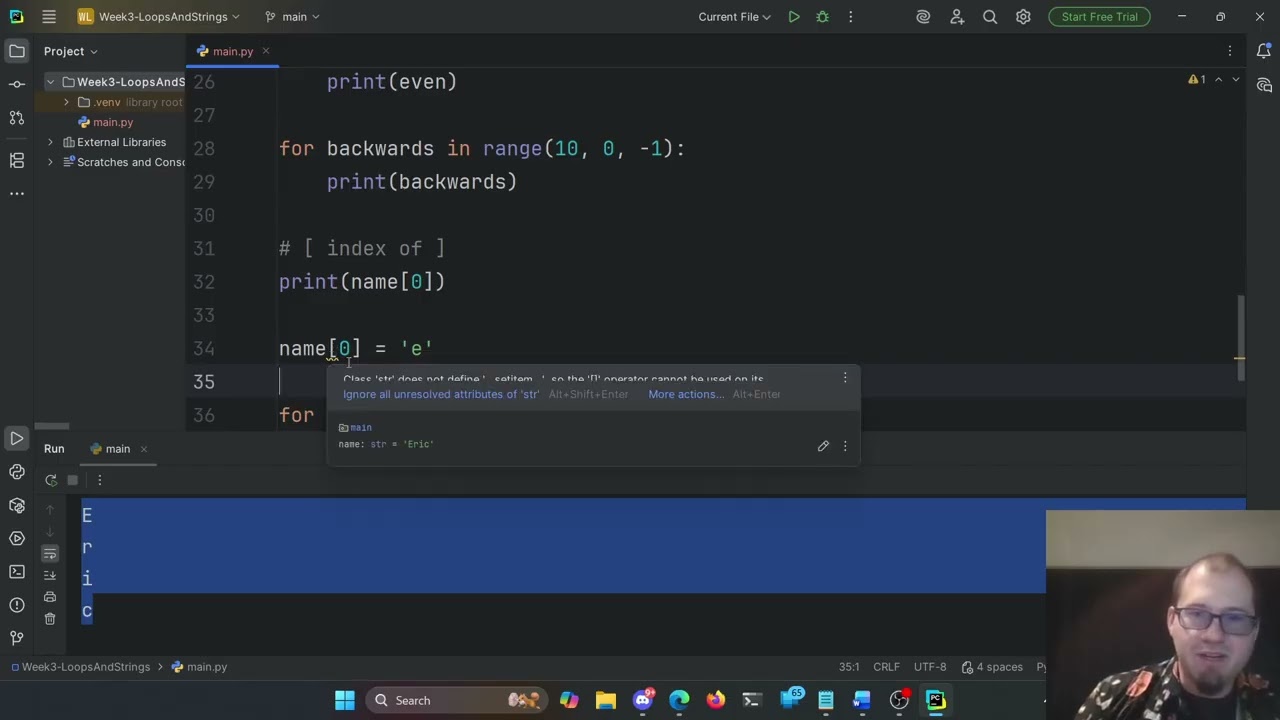Open the Windows Start menu
The height and width of the screenshot is (720, 1280).
tap(345, 700)
